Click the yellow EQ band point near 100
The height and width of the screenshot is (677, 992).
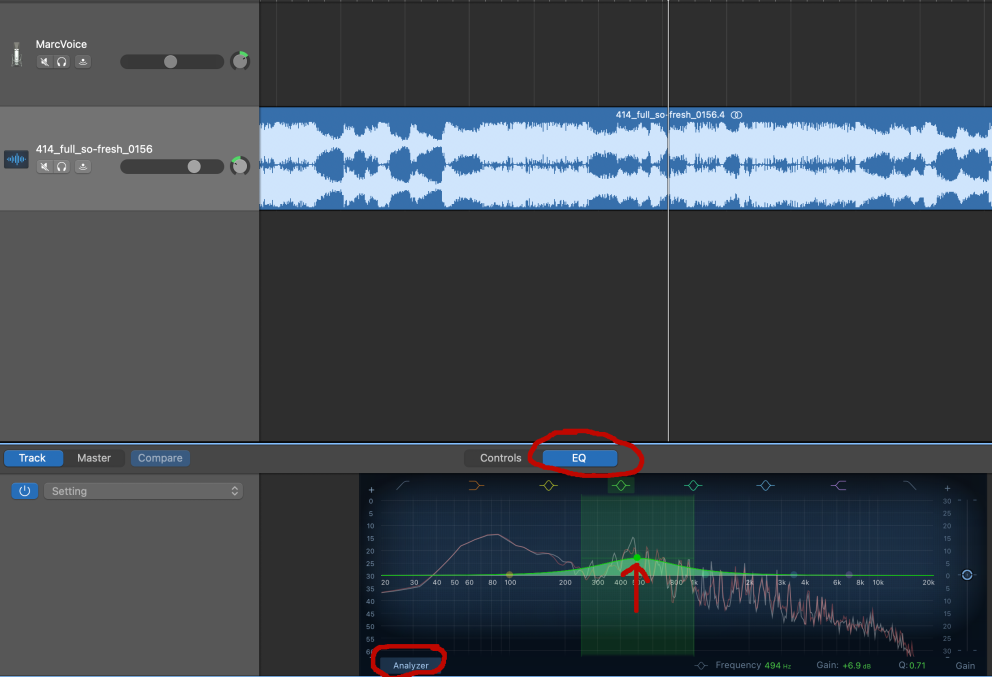click(x=510, y=575)
